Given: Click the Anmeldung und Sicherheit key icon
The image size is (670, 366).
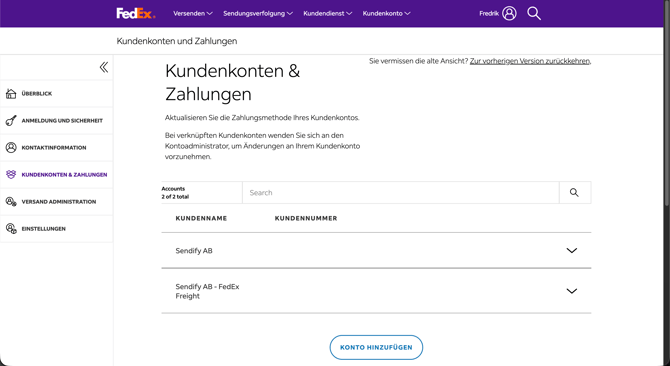Looking at the screenshot, I should [x=11, y=120].
